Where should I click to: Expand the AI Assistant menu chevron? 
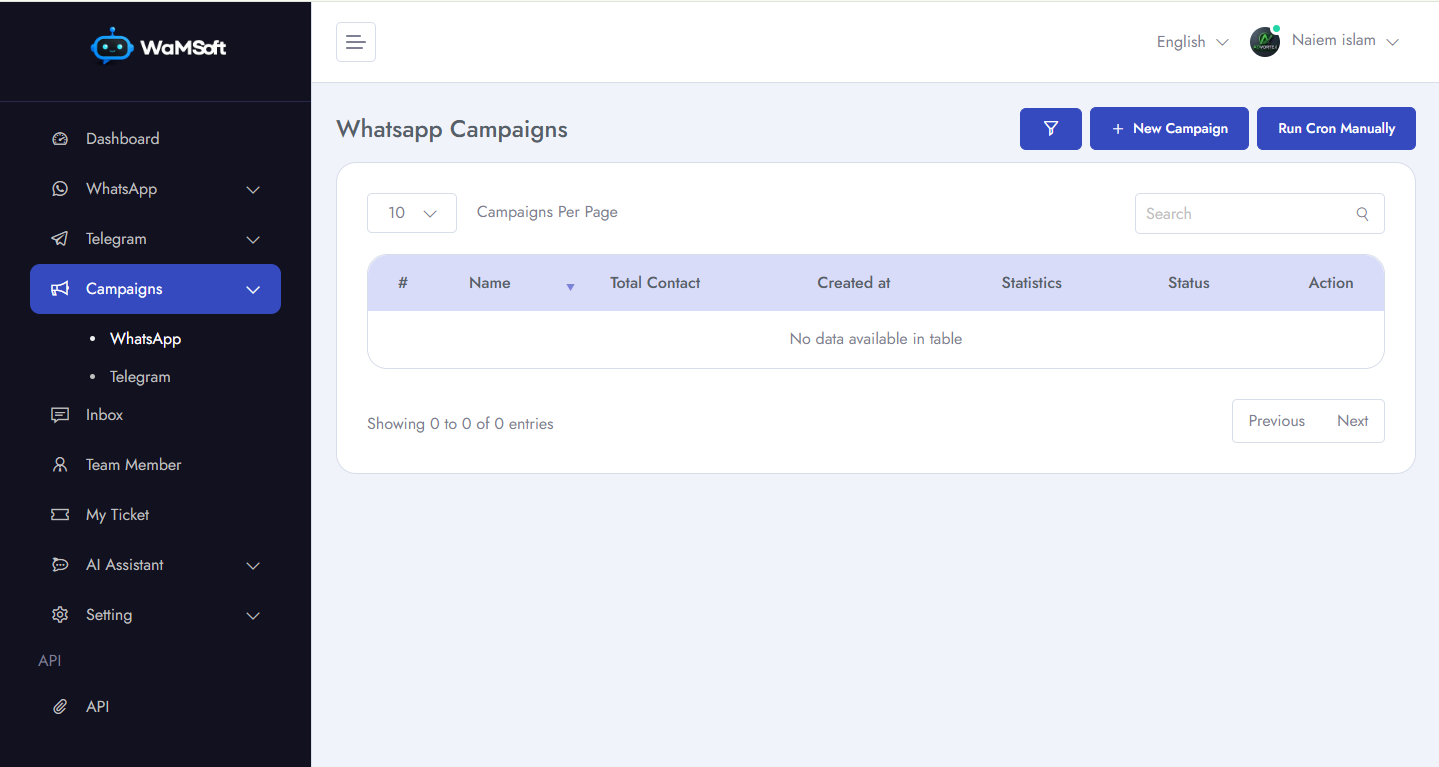[253, 566]
